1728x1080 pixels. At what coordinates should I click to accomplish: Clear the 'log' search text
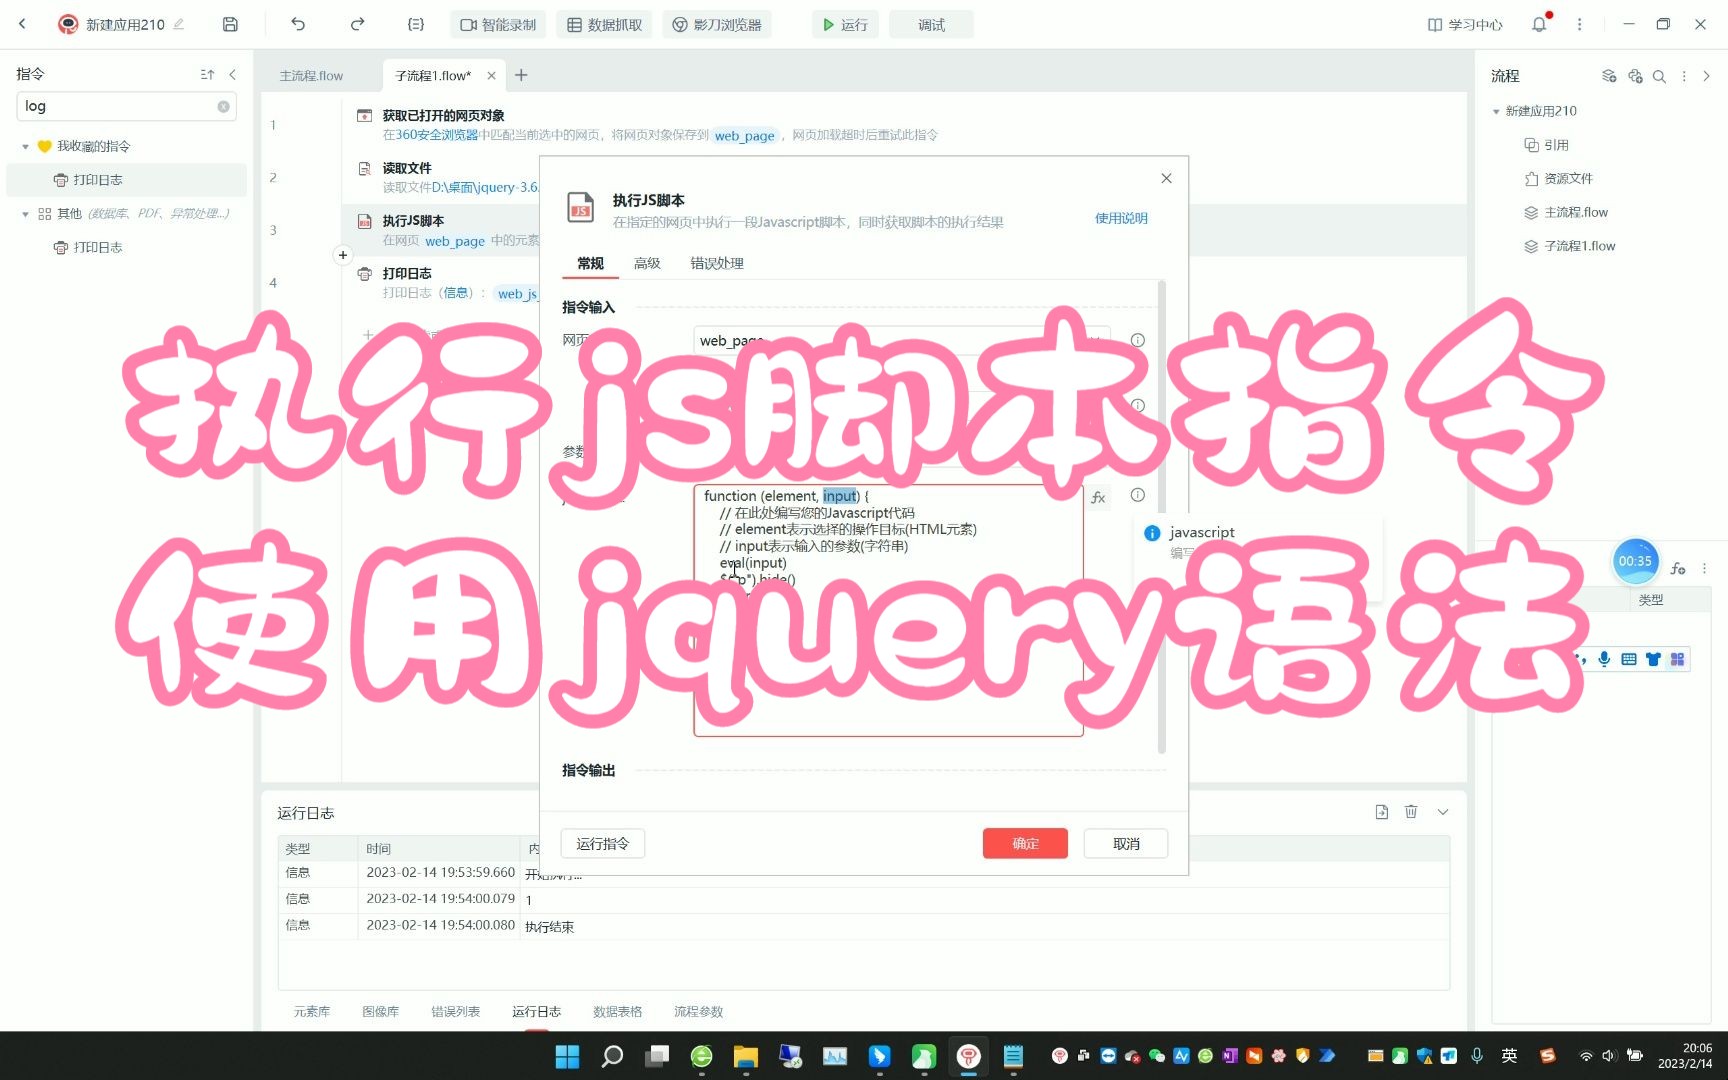pos(223,106)
